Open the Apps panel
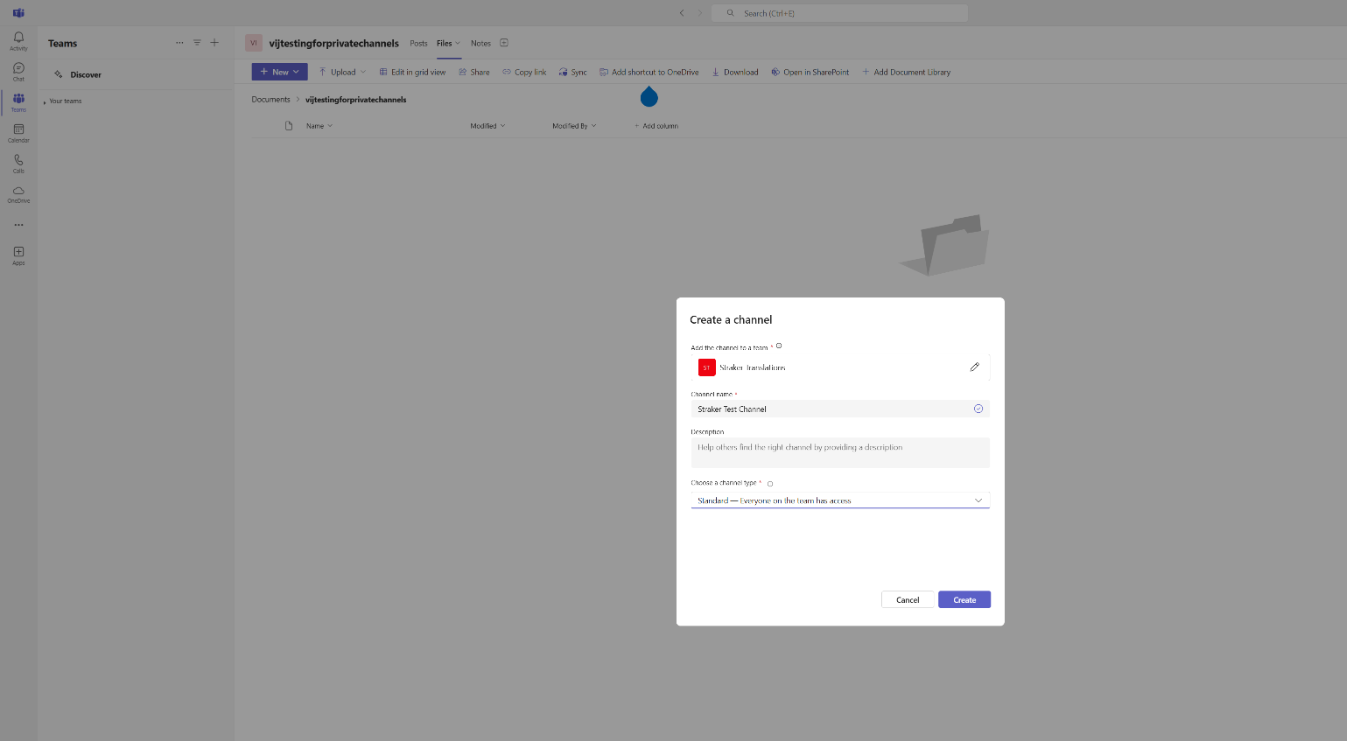This screenshot has height=741, width=1347. (x=18, y=252)
